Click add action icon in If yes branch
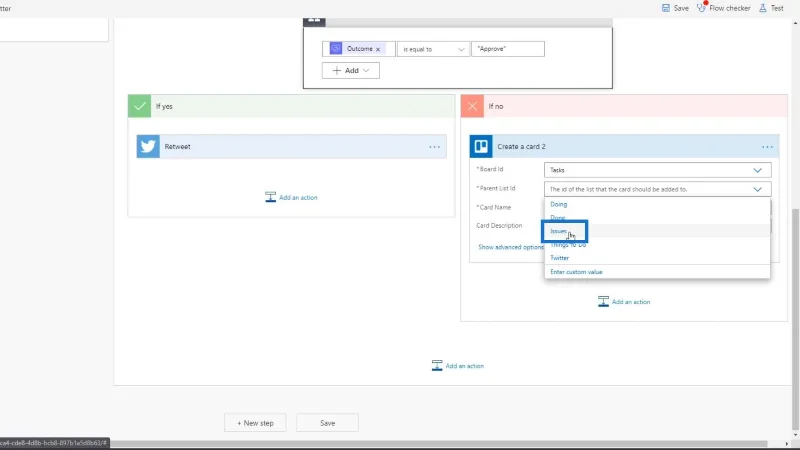The height and width of the screenshot is (450, 800). tap(270, 197)
